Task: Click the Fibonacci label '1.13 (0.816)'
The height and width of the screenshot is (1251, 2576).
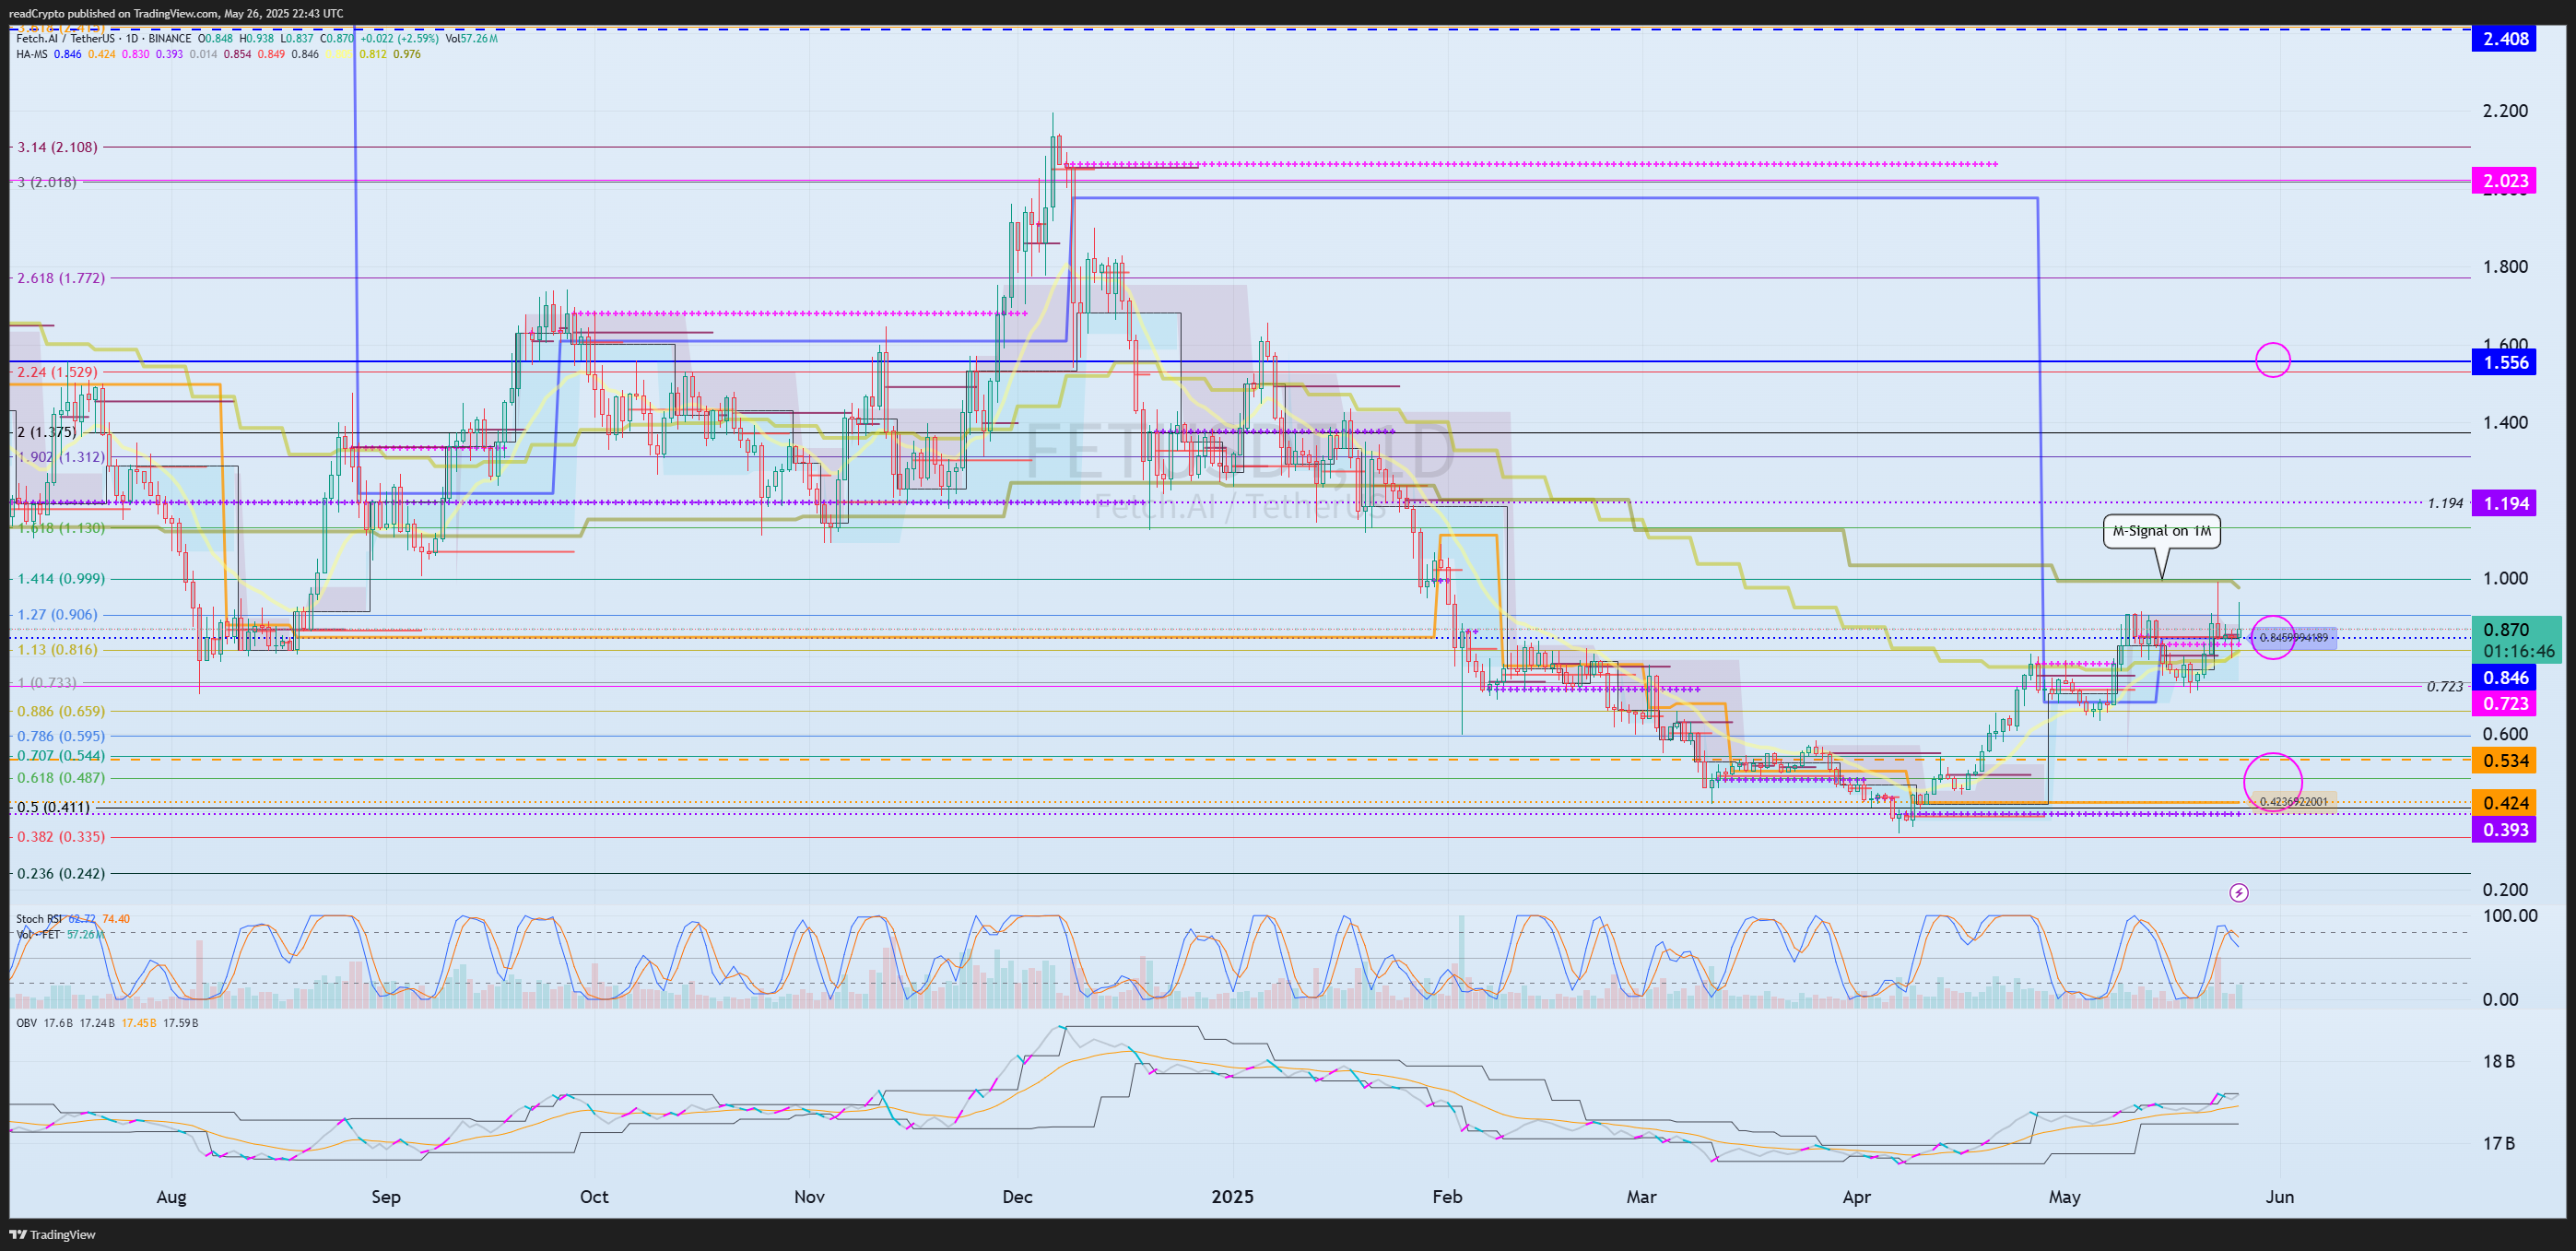Action: [x=57, y=649]
